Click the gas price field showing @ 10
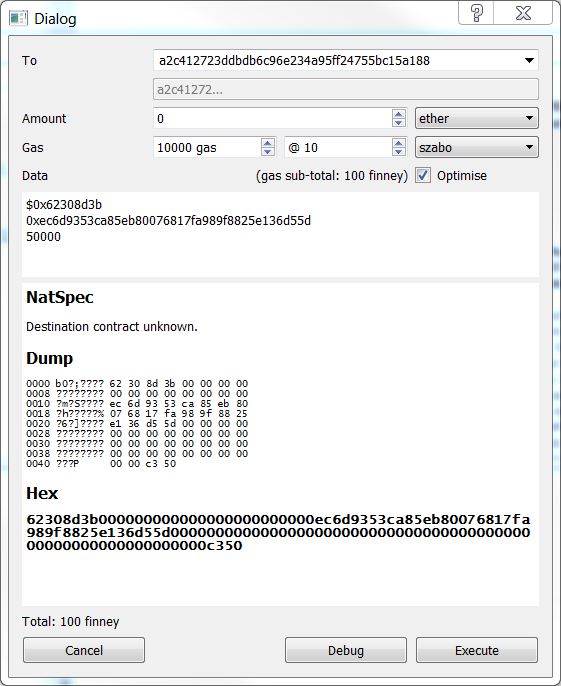The image size is (561, 686). point(338,147)
